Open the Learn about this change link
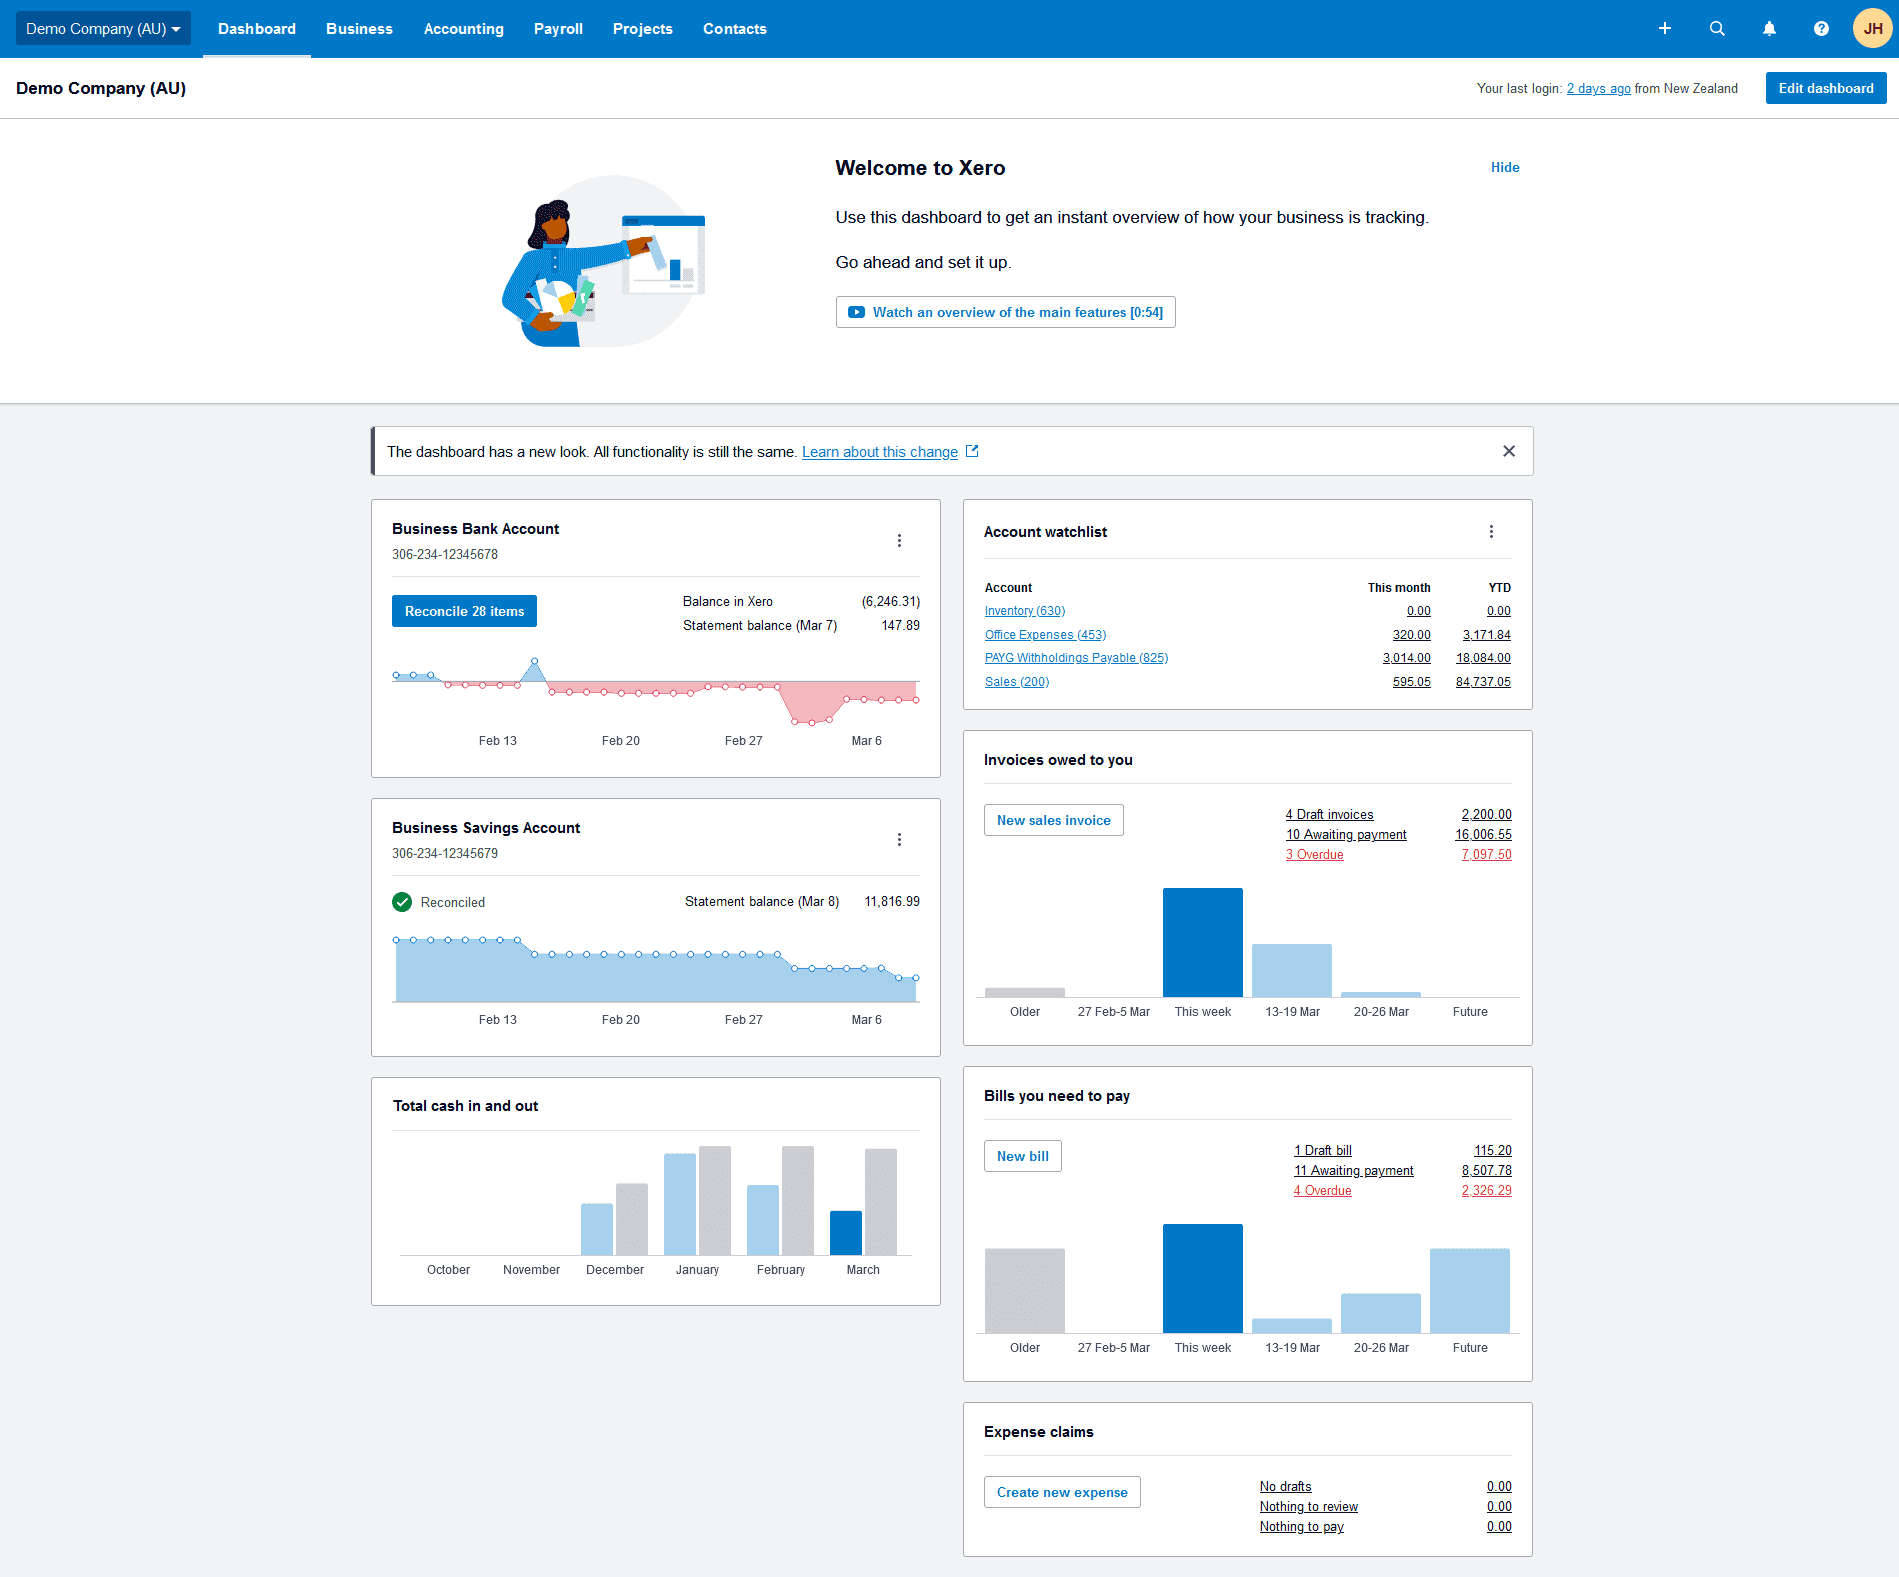This screenshot has height=1577, width=1899. tap(879, 451)
